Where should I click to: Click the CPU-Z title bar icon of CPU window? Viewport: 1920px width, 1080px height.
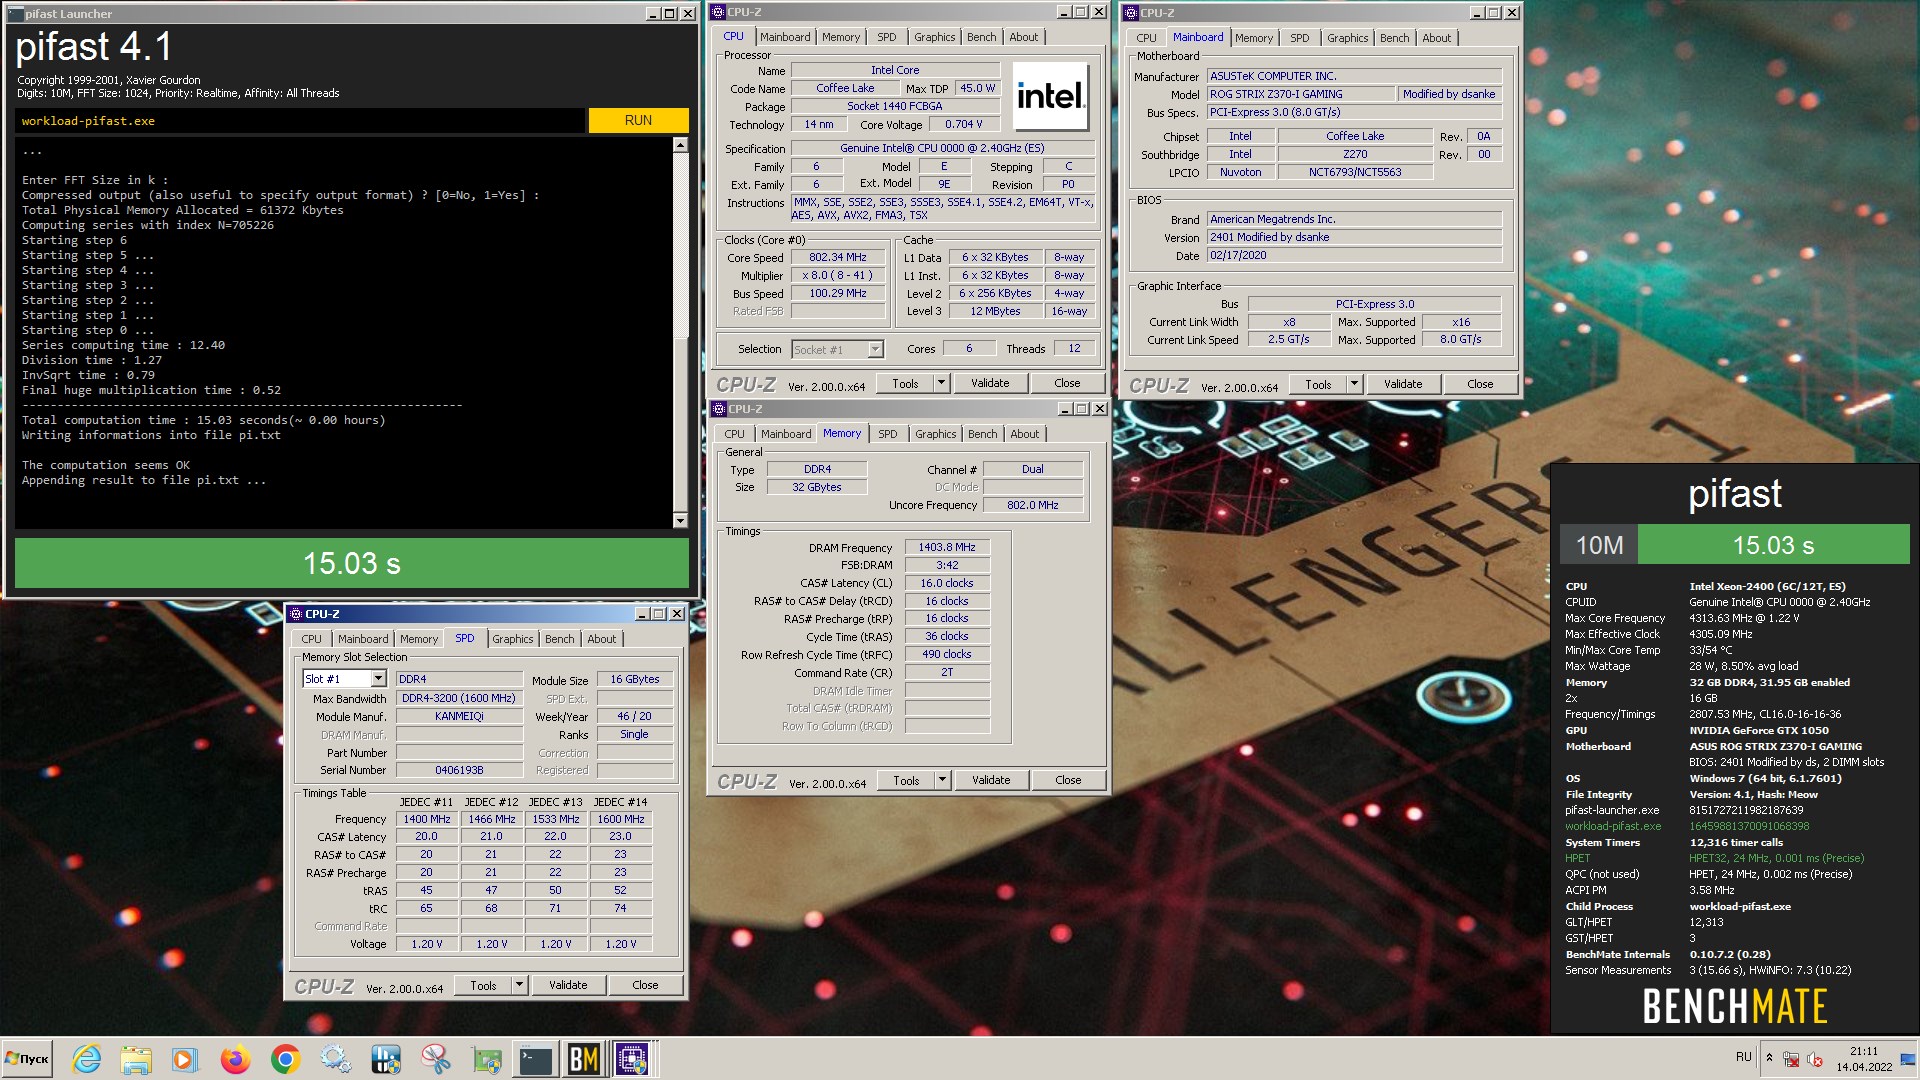[x=718, y=12]
